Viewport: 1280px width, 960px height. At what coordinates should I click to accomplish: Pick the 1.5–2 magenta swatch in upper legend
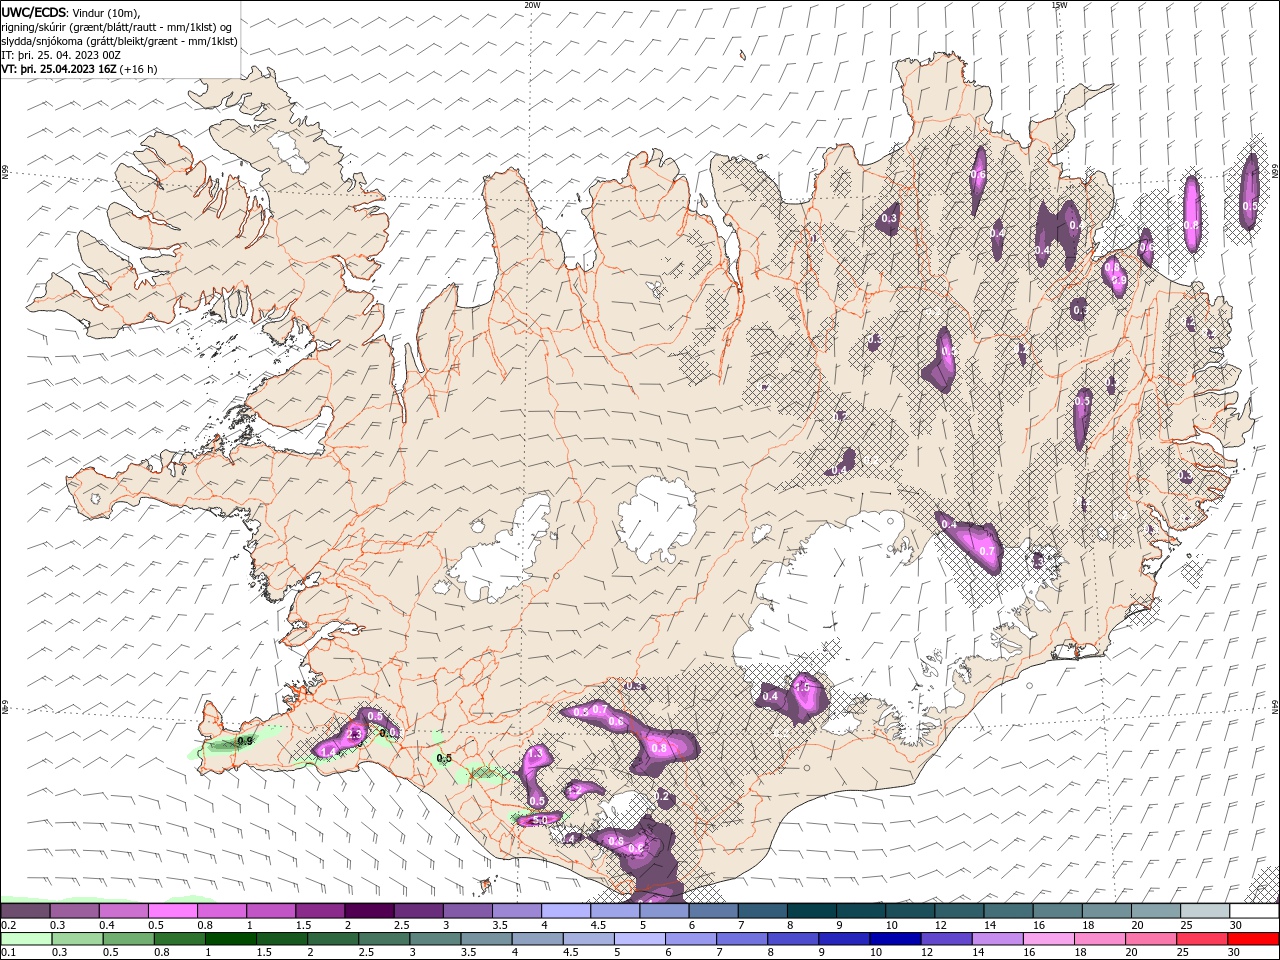coord(320,911)
